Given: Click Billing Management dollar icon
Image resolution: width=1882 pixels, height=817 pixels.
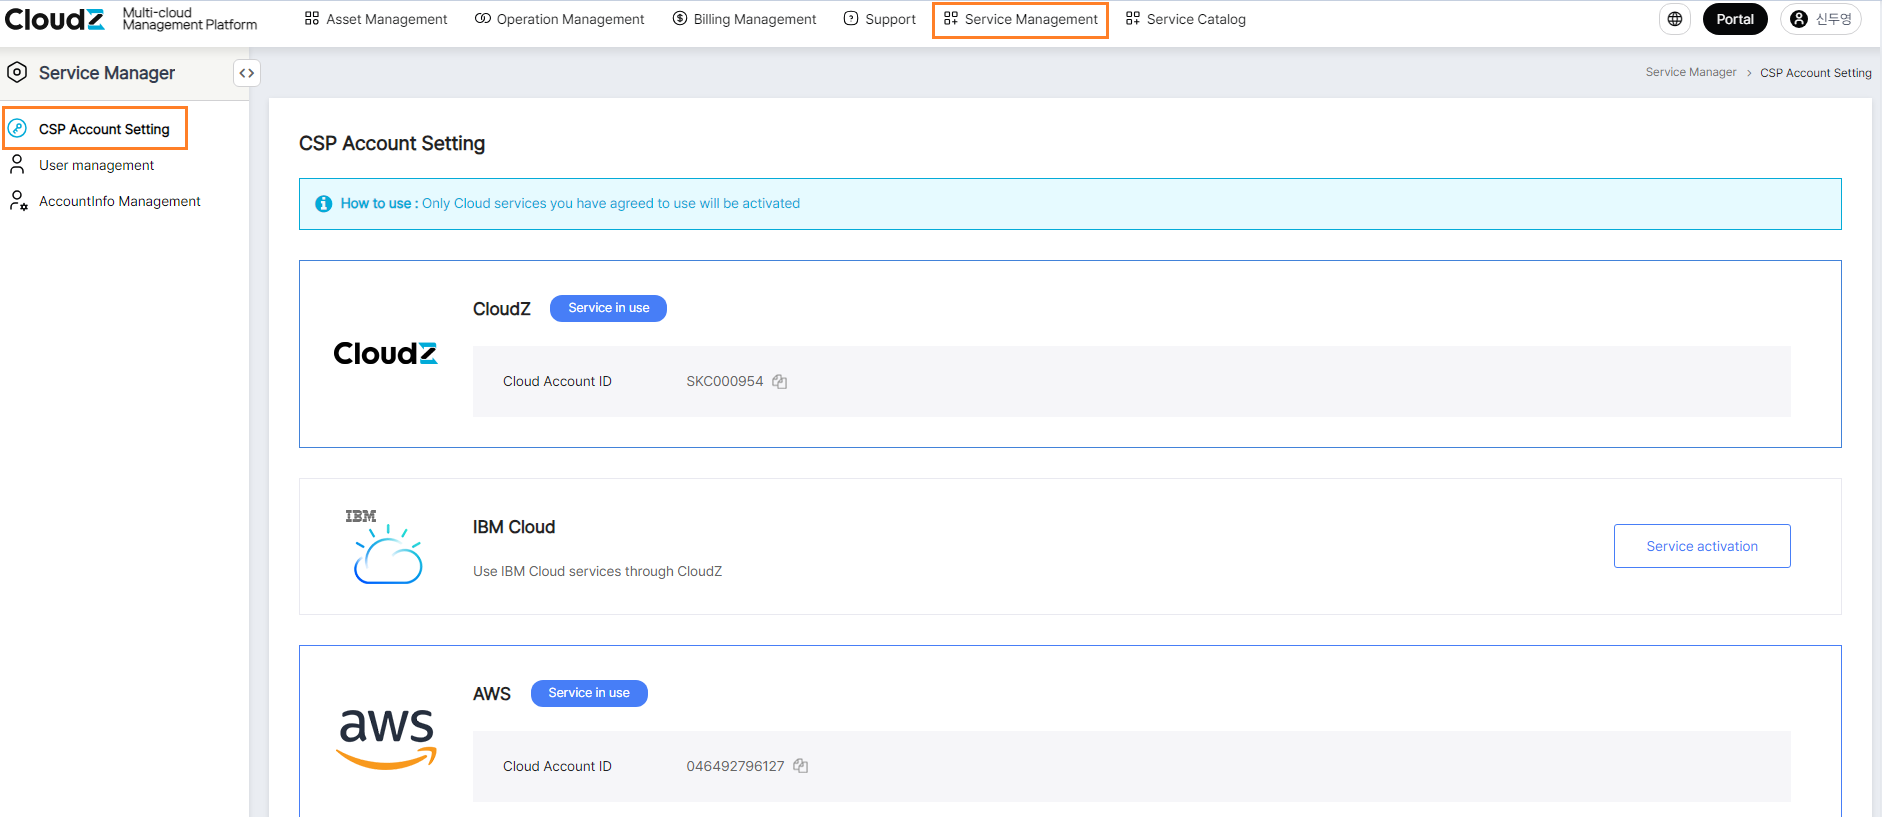Looking at the screenshot, I should (x=680, y=18).
